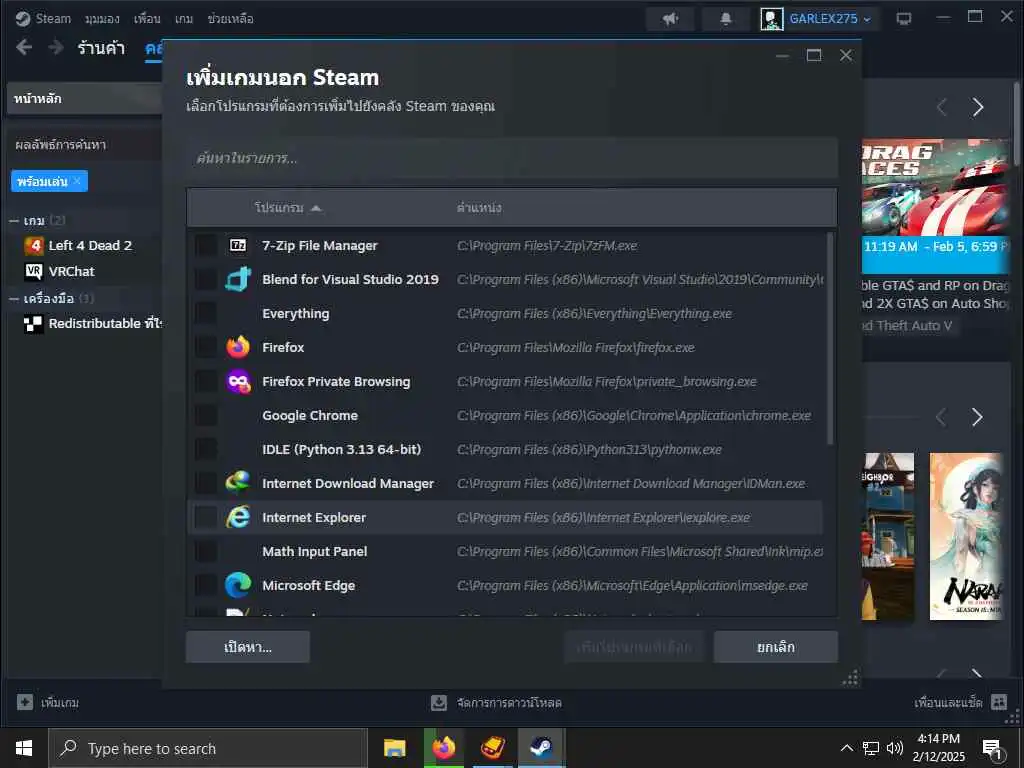Image resolution: width=1024 pixels, height=768 pixels.
Task: Open the Windows Start menu
Action: pos(24,748)
